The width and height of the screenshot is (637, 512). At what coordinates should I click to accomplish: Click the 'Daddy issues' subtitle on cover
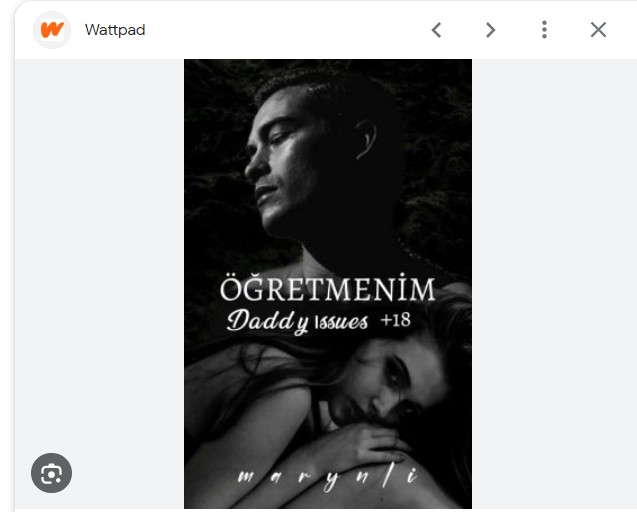297,321
